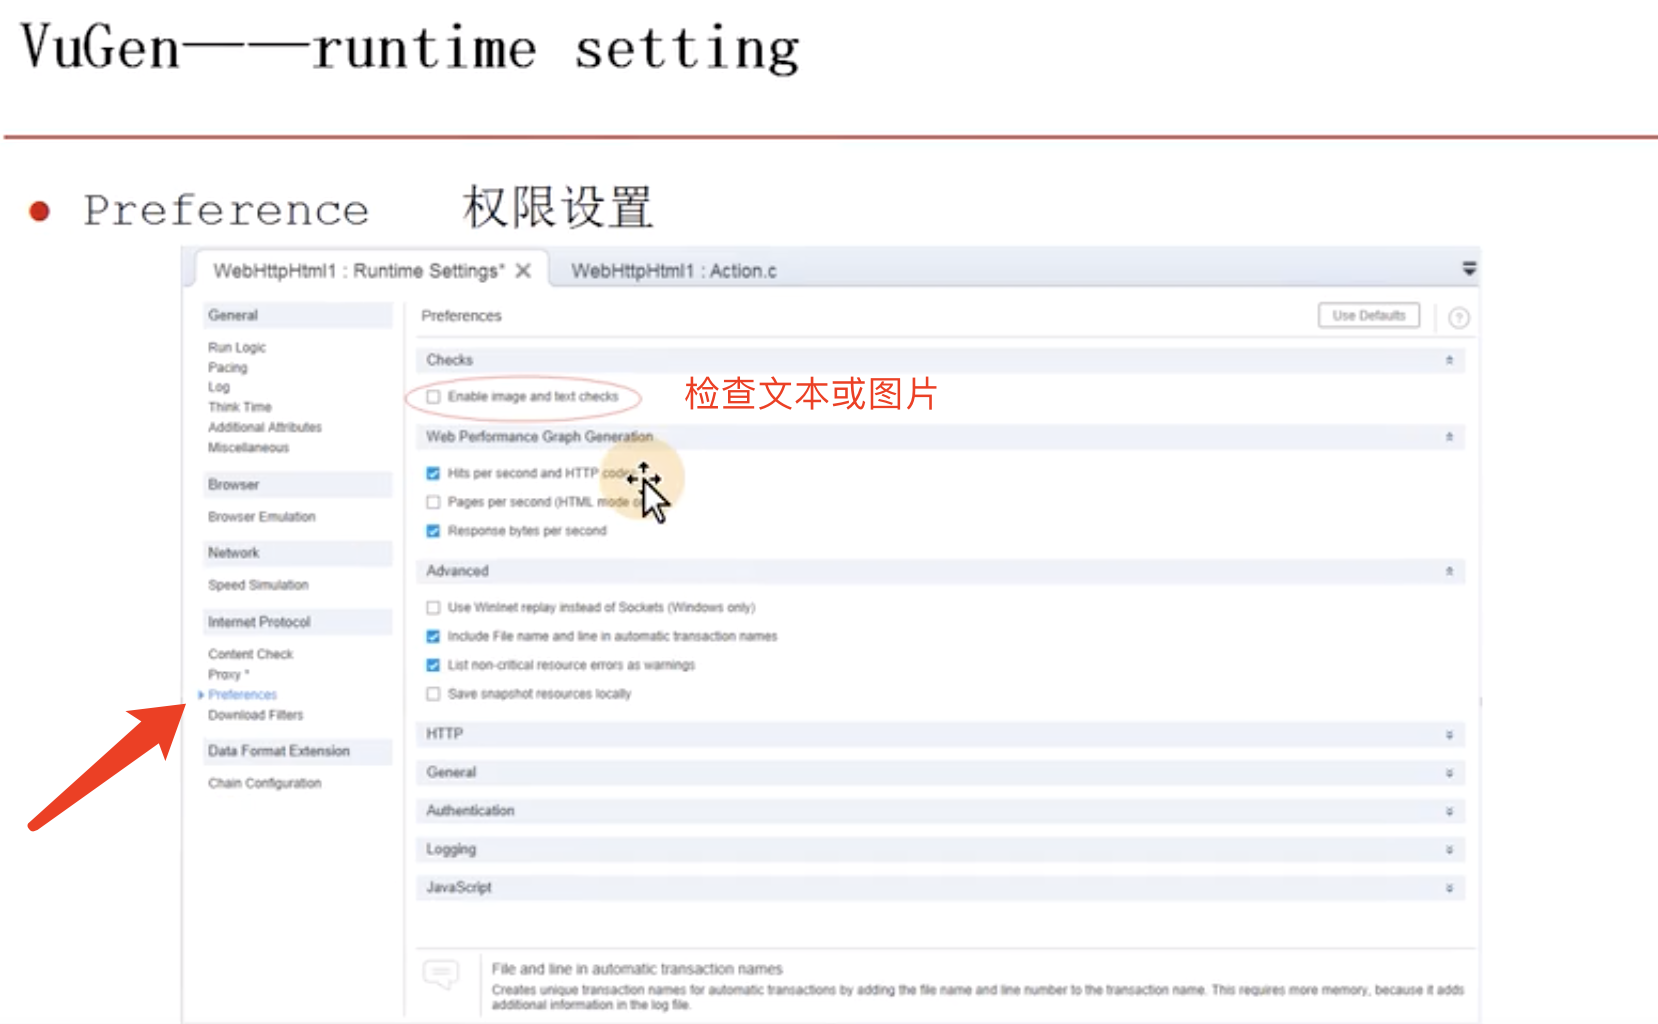Open Log settings
The height and width of the screenshot is (1024, 1658).
219,387
